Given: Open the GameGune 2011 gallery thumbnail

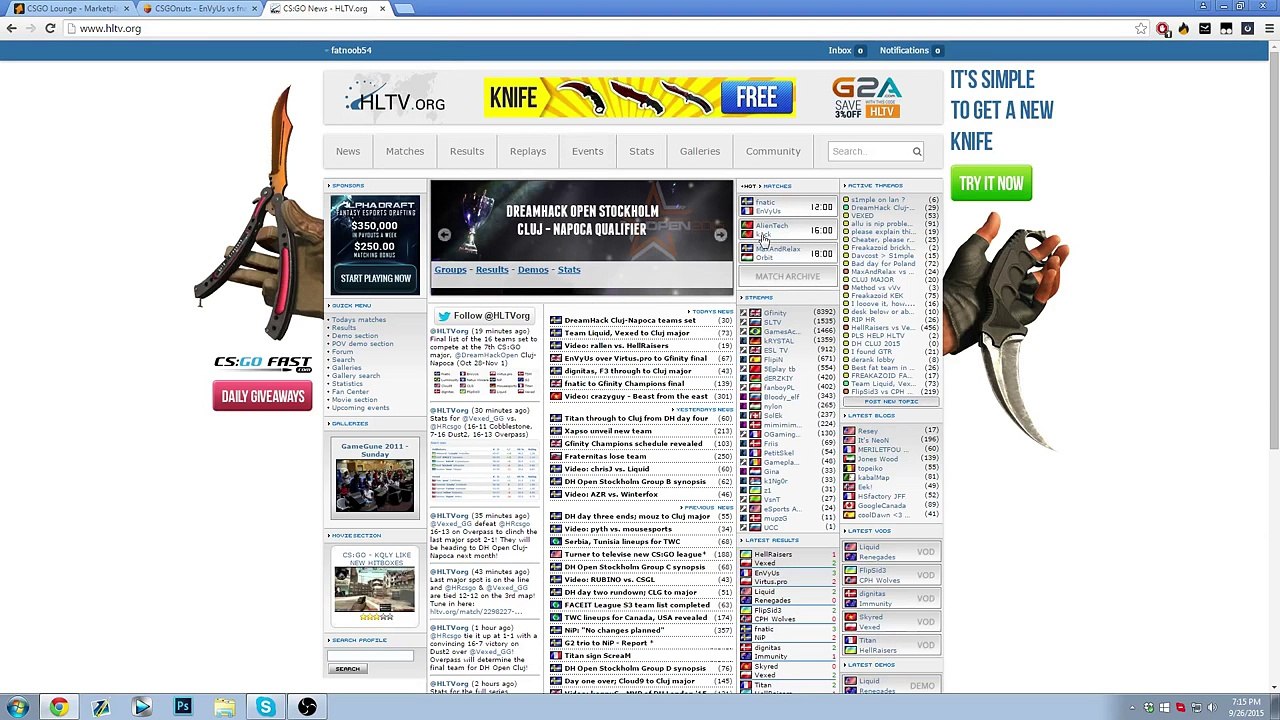Looking at the screenshot, I should coord(375,485).
